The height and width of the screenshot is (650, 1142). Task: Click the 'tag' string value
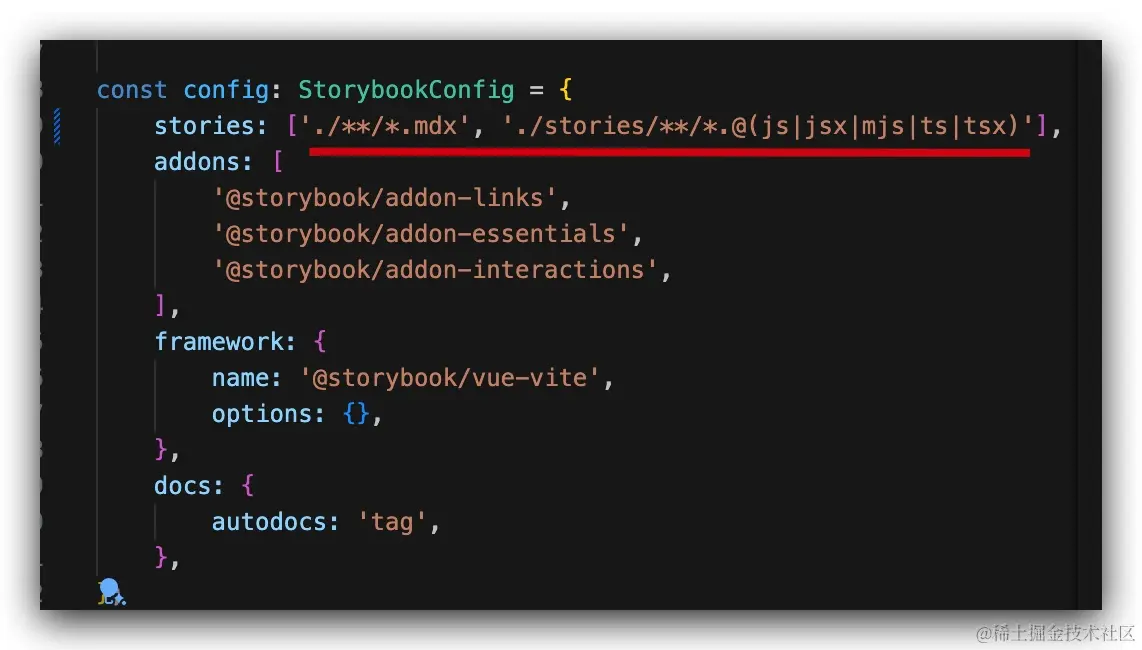pyautogui.click(x=392, y=522)
